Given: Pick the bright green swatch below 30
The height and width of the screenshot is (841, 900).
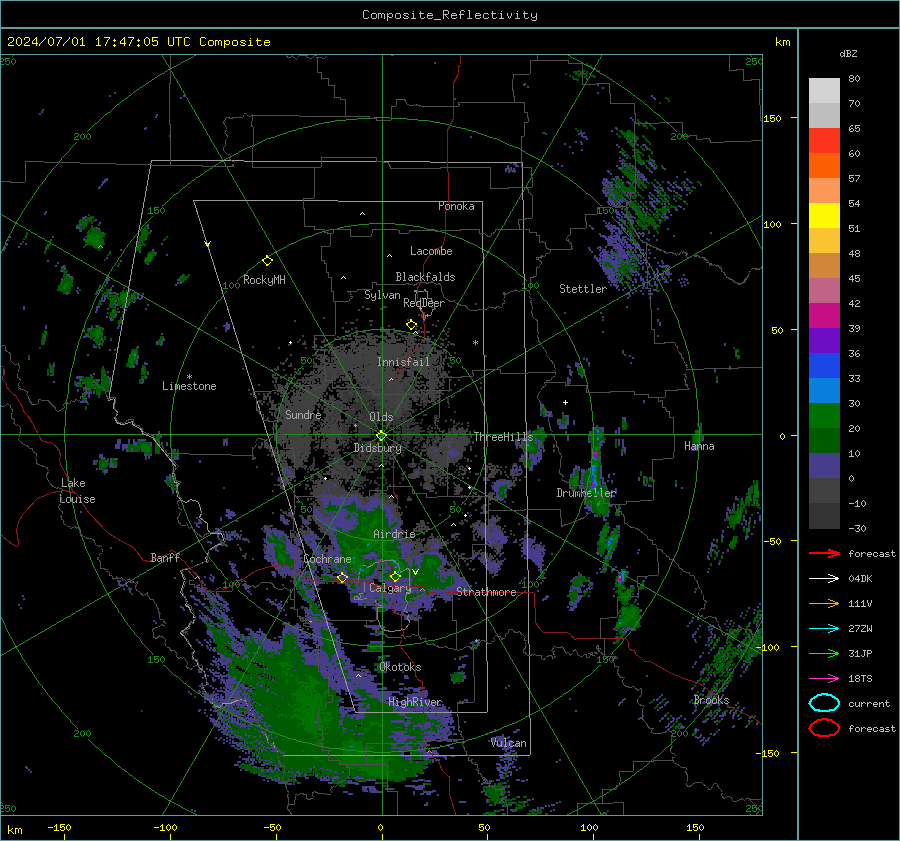Looking at the screenshot, I should pos(824,416).
